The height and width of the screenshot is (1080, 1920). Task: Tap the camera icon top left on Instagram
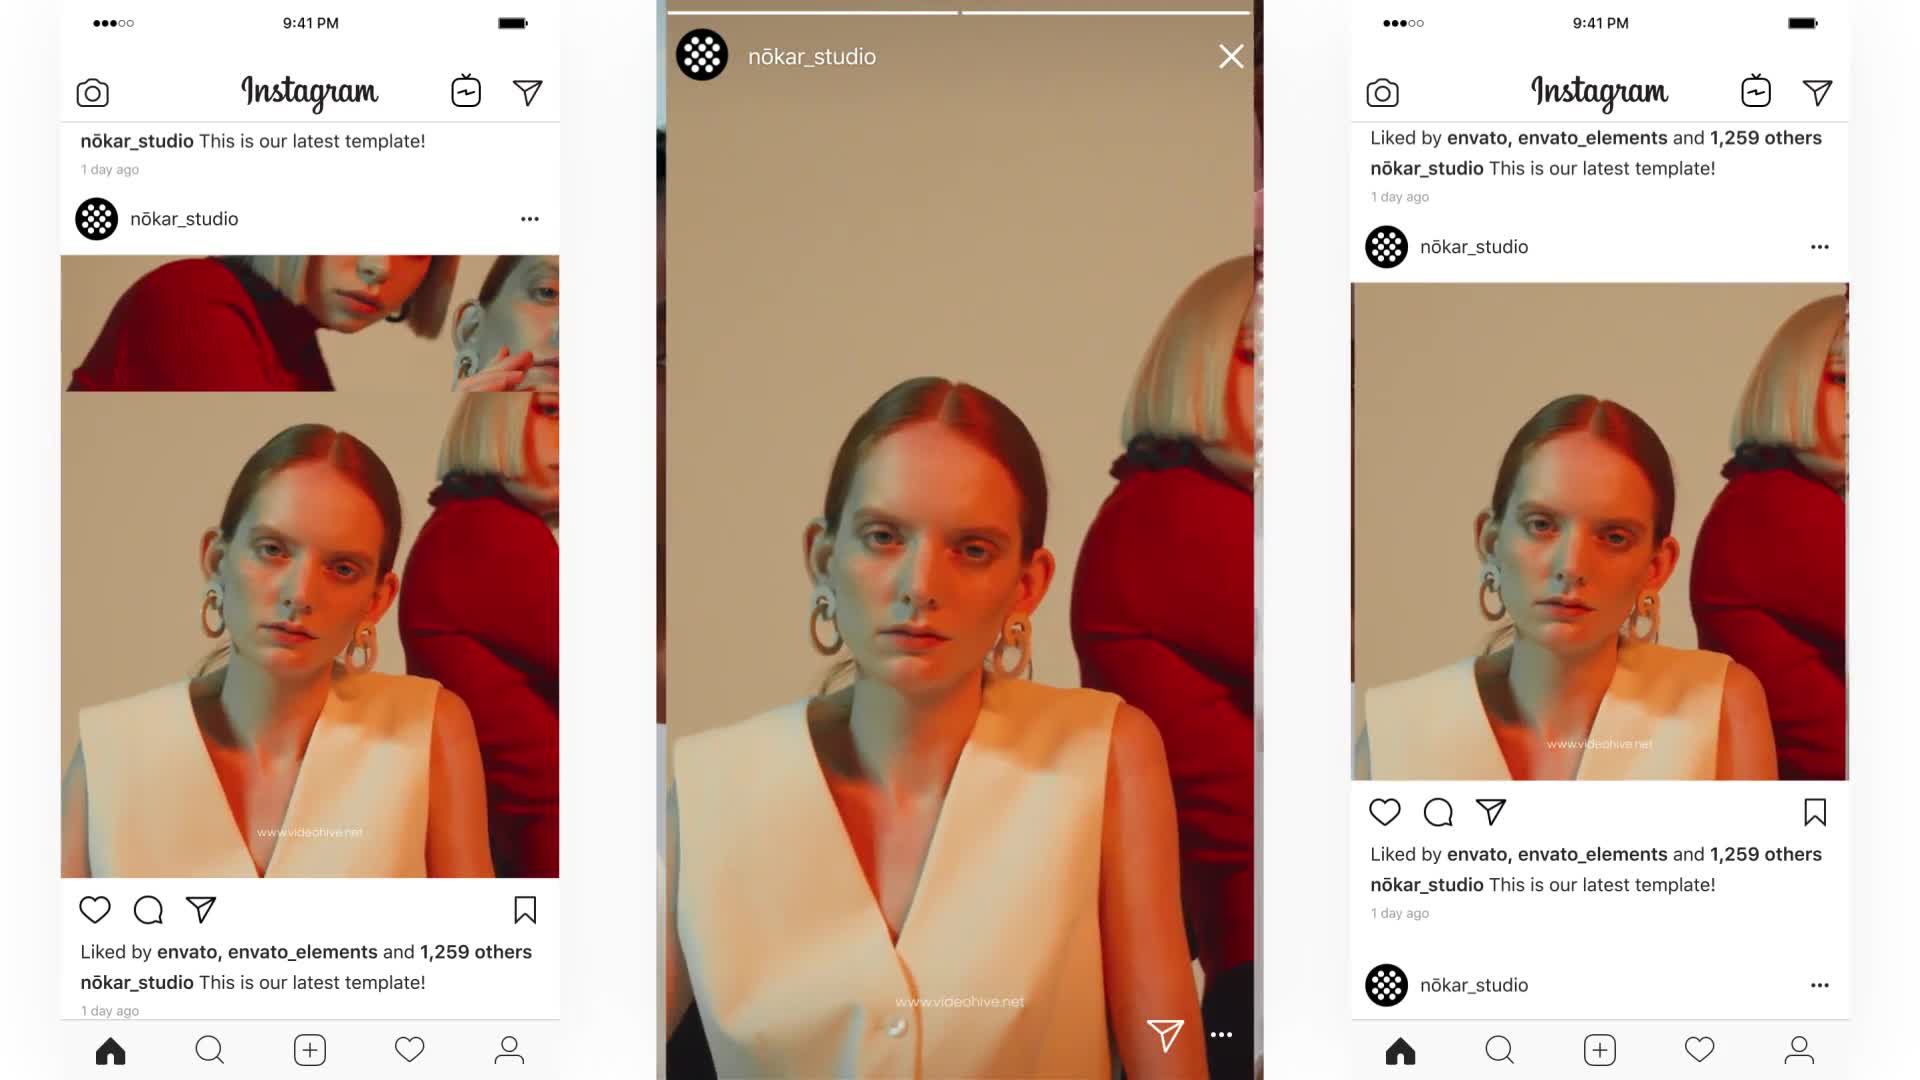click(x=91, y=92)
